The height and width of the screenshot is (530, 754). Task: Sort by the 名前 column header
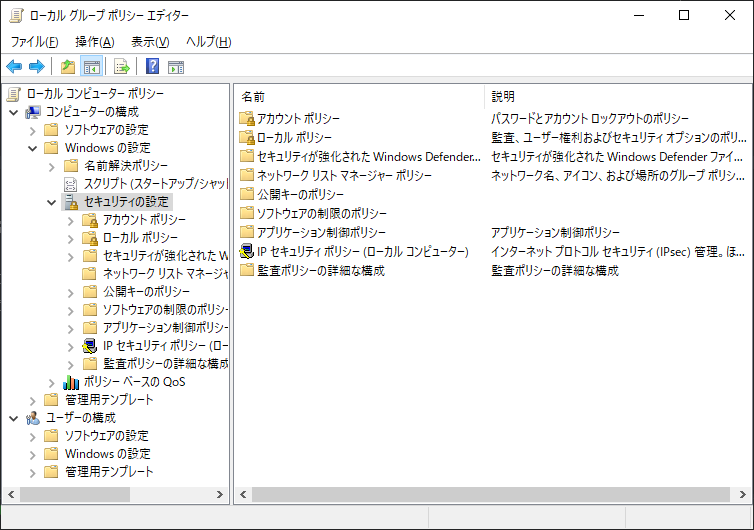point(360,97)
